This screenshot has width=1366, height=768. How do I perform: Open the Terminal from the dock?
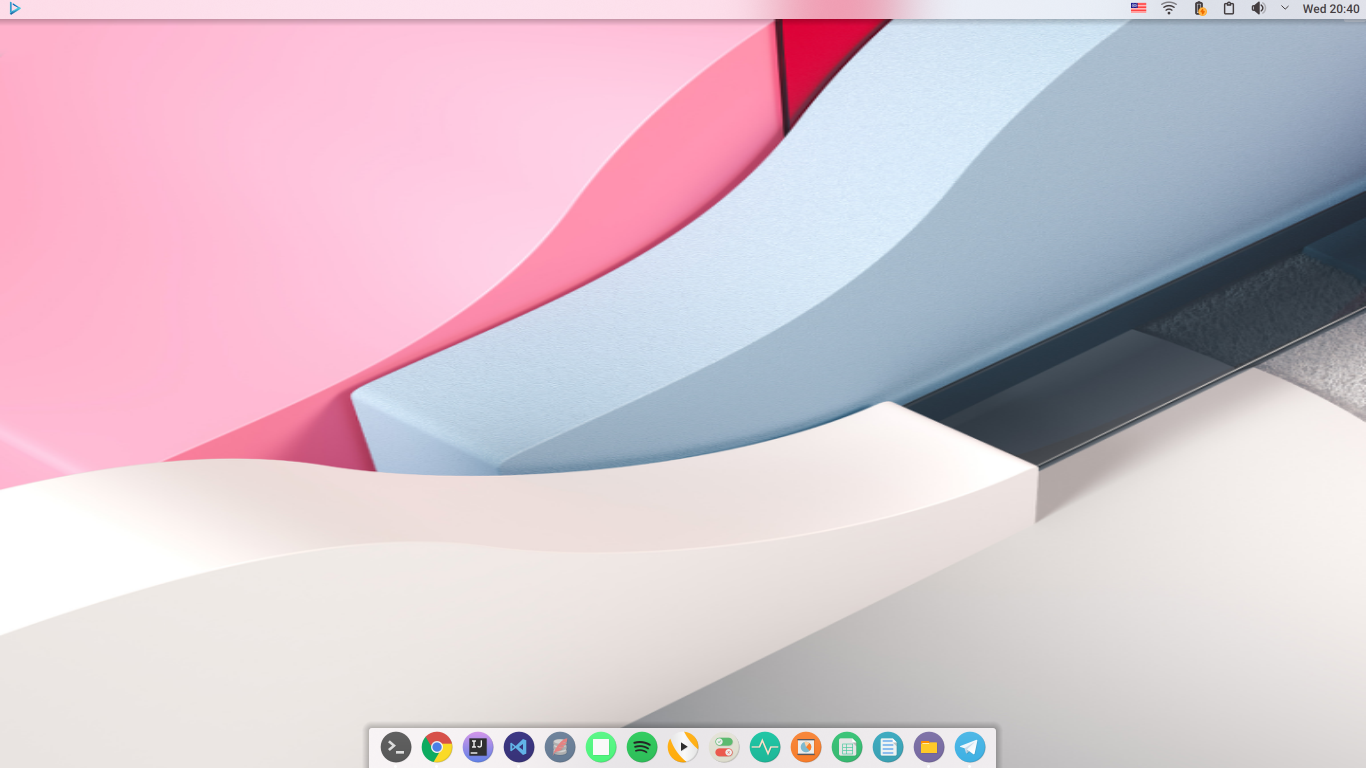pyautogui.click(x=396, y=747)
